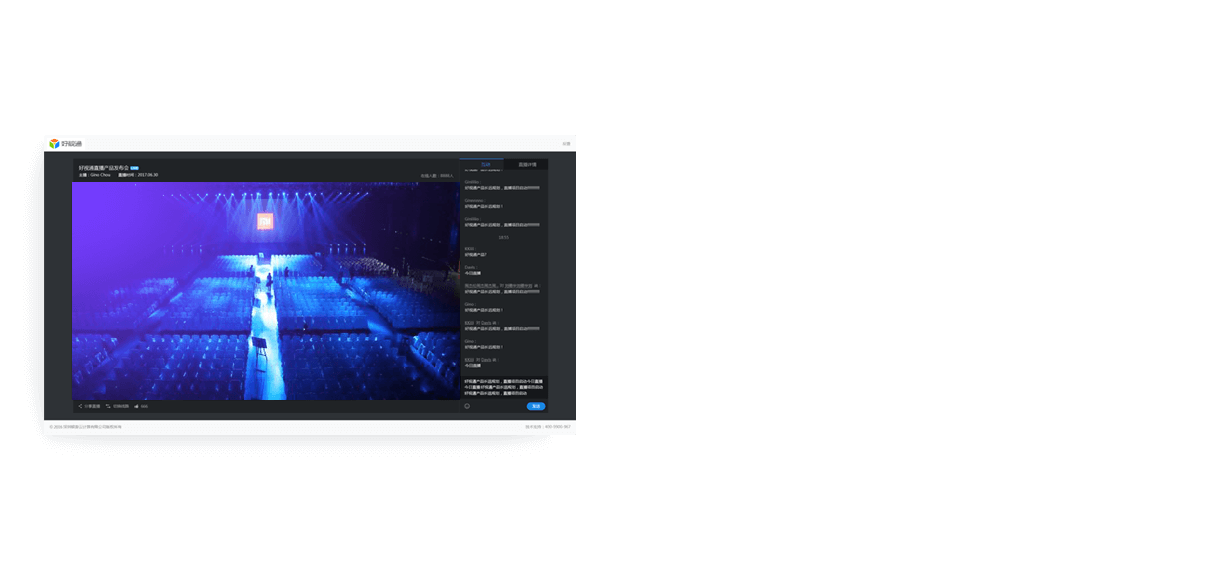Image resolution: width=1220 pixels, height=570 pixels.
Task: Click the share live stream icon below video
Action: tap(80, 406)
